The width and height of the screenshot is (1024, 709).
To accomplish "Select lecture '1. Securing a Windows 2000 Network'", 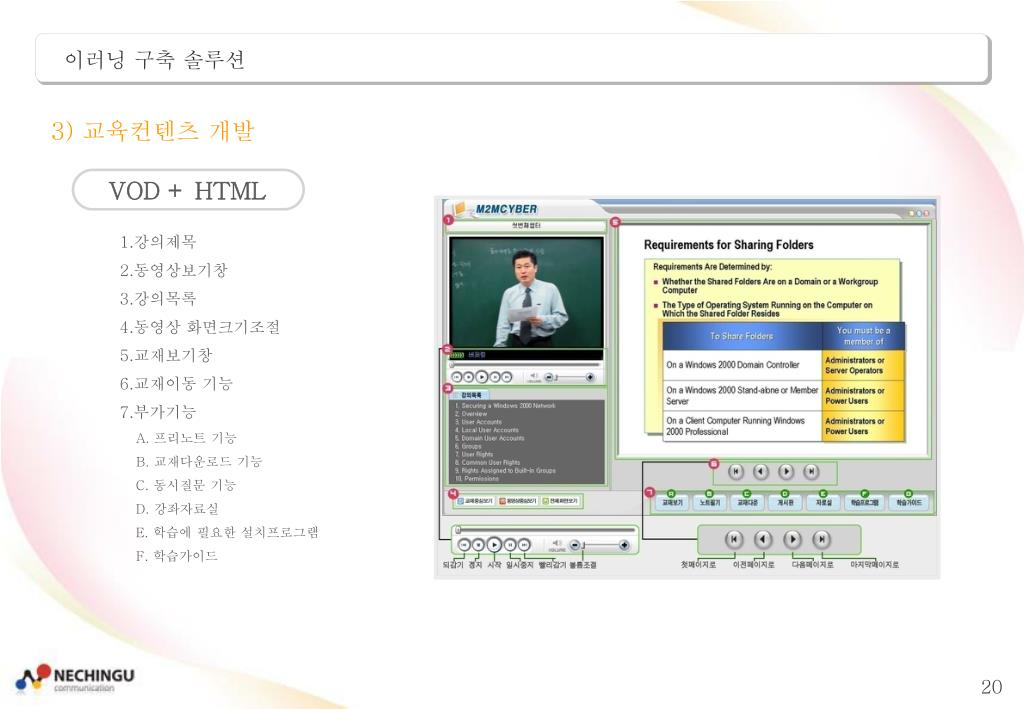I will click(505, 406).
